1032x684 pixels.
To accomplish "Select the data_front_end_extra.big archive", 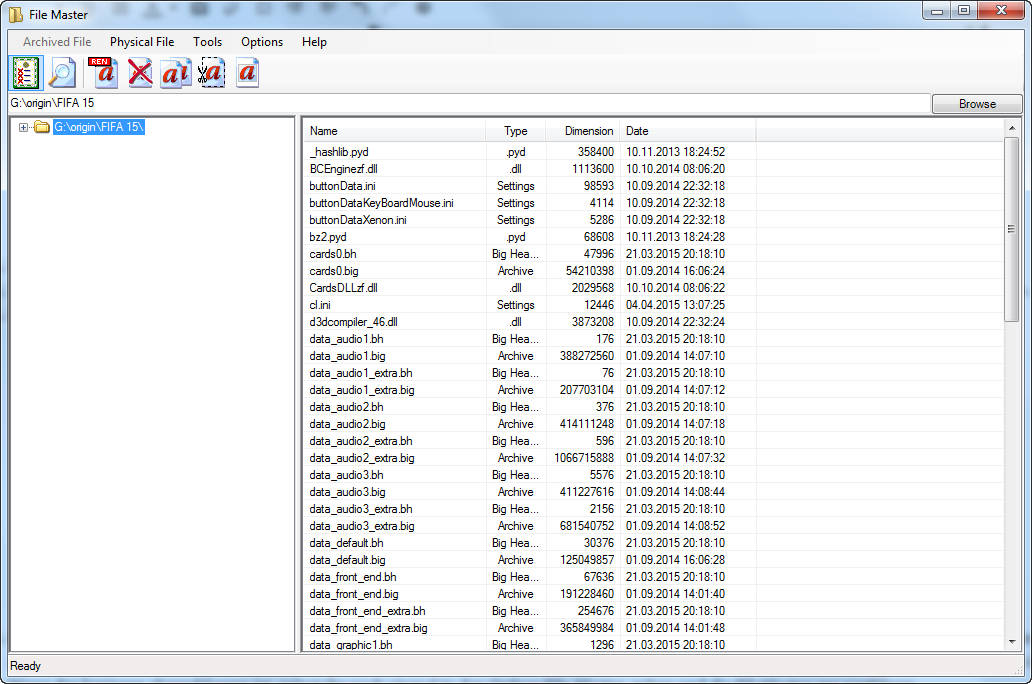I will (x=369, y=629).
